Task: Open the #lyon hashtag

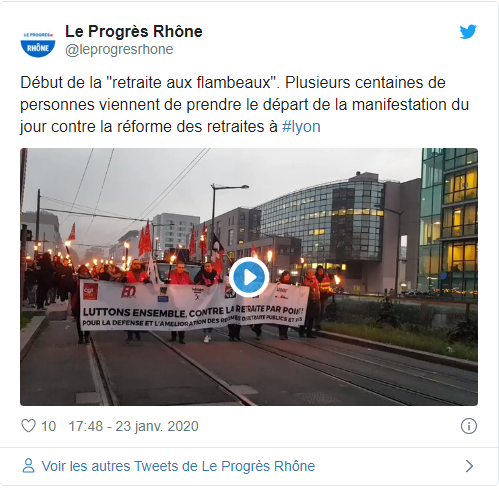Action: tap(301, 127)
